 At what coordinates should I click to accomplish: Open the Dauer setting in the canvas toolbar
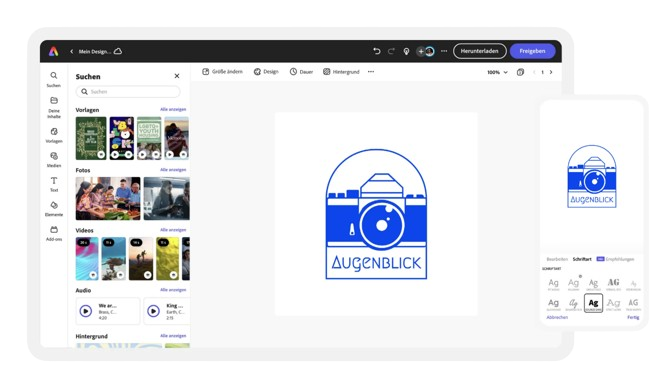pyautogui.click(x=302, y=72)
